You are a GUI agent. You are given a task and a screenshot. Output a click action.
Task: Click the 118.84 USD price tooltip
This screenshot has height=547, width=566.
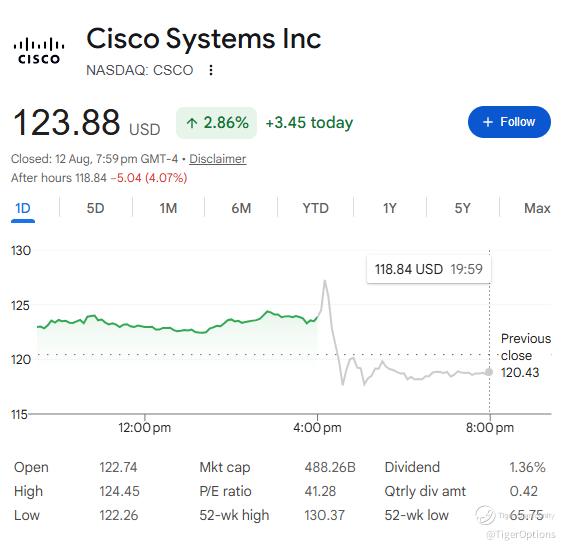(429, 269)
